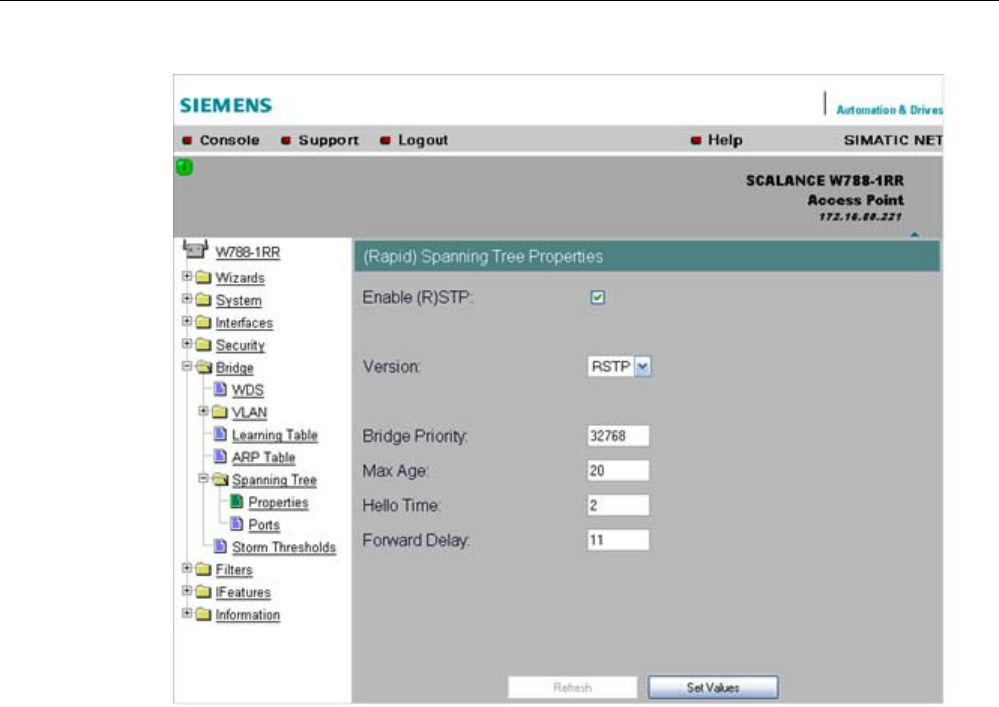Click the Storm Thresholds page icon
Screen dimensions: 999x707
[x=220, y=546]
